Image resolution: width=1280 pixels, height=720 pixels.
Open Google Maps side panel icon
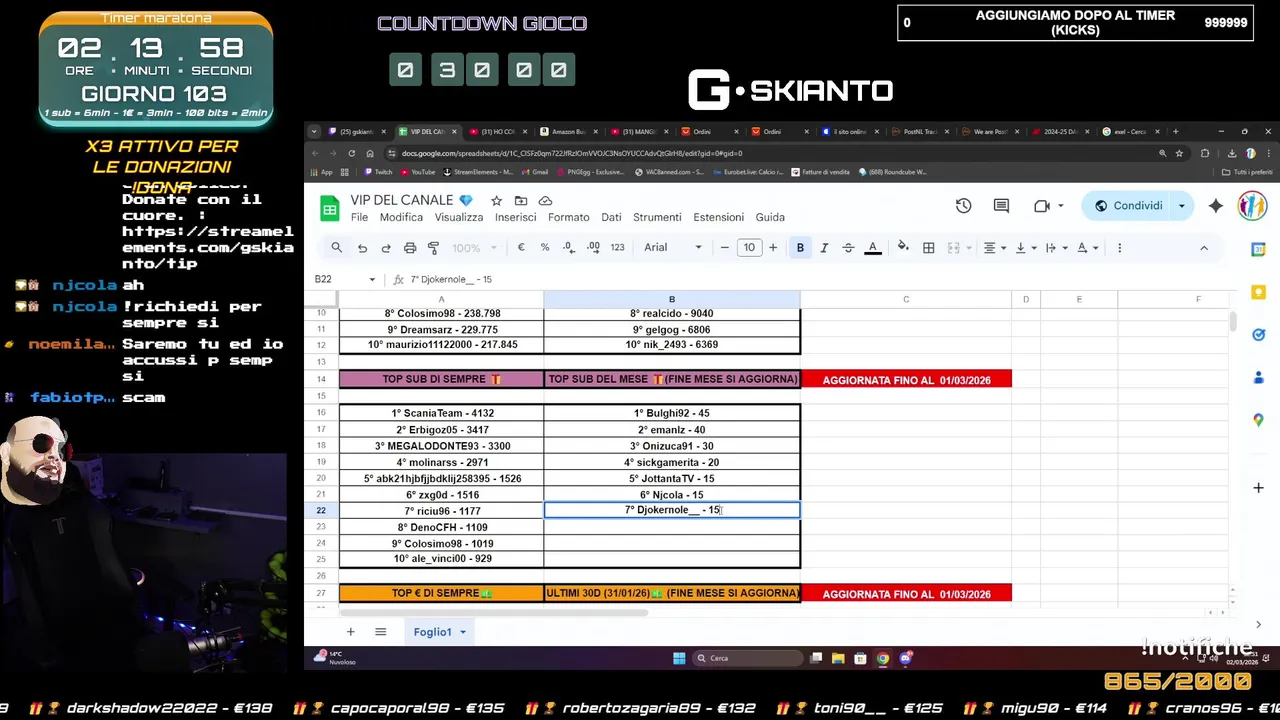point(1258,421)
